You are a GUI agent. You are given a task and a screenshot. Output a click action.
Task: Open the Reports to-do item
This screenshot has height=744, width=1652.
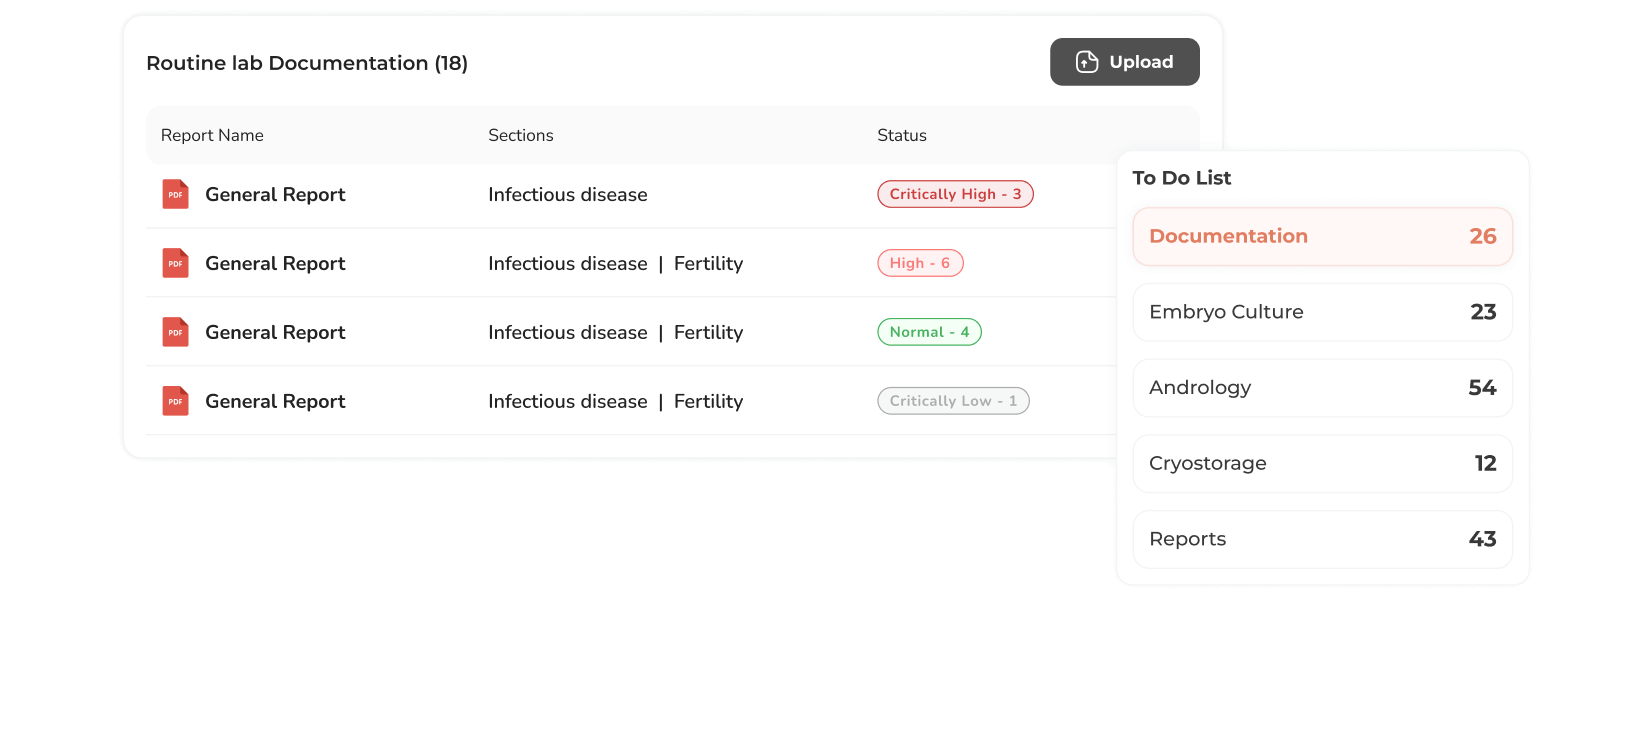point(1322,539)
